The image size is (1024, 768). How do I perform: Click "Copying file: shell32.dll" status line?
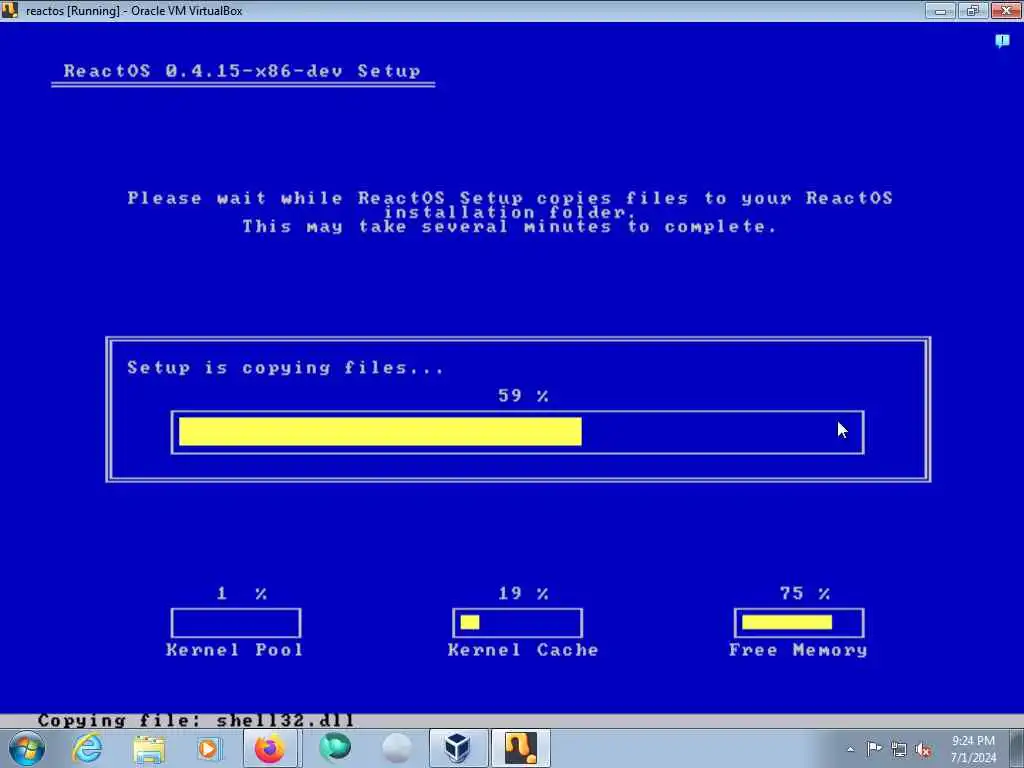pyautogui.click(x=196, y=720)
